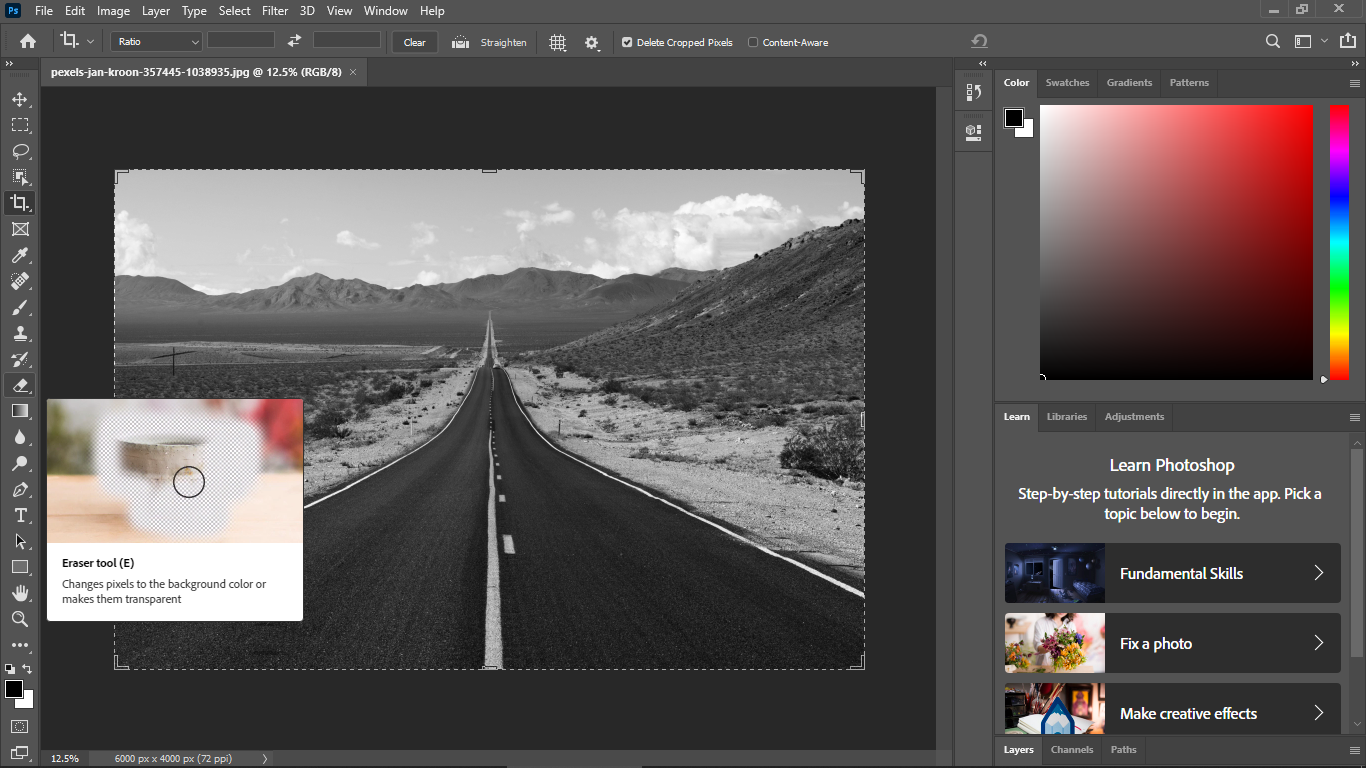Open crop overlay options grid dropdown
This screenshot has width=1366, height=768.
coord(557,42)
